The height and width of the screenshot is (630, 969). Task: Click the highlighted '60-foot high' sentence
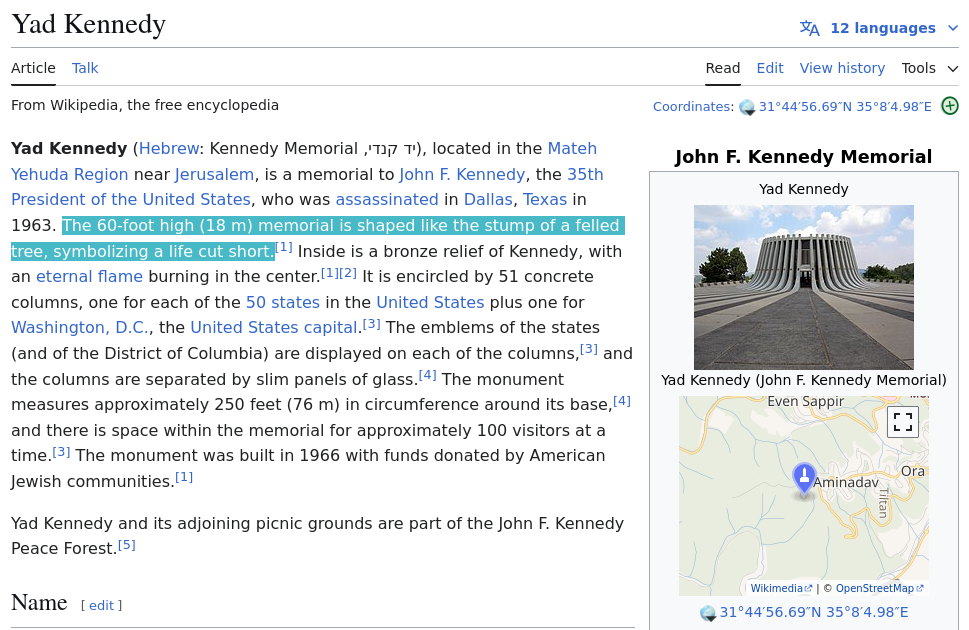click(318, 238)
